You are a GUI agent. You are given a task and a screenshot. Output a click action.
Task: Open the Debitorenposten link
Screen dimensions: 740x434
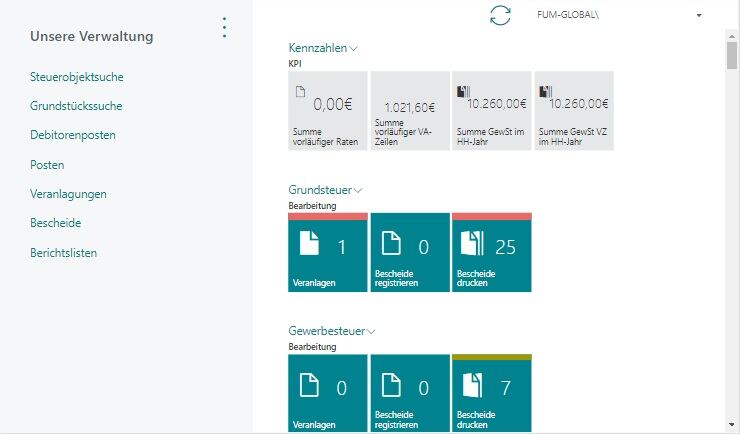click(x=72, y=135)
